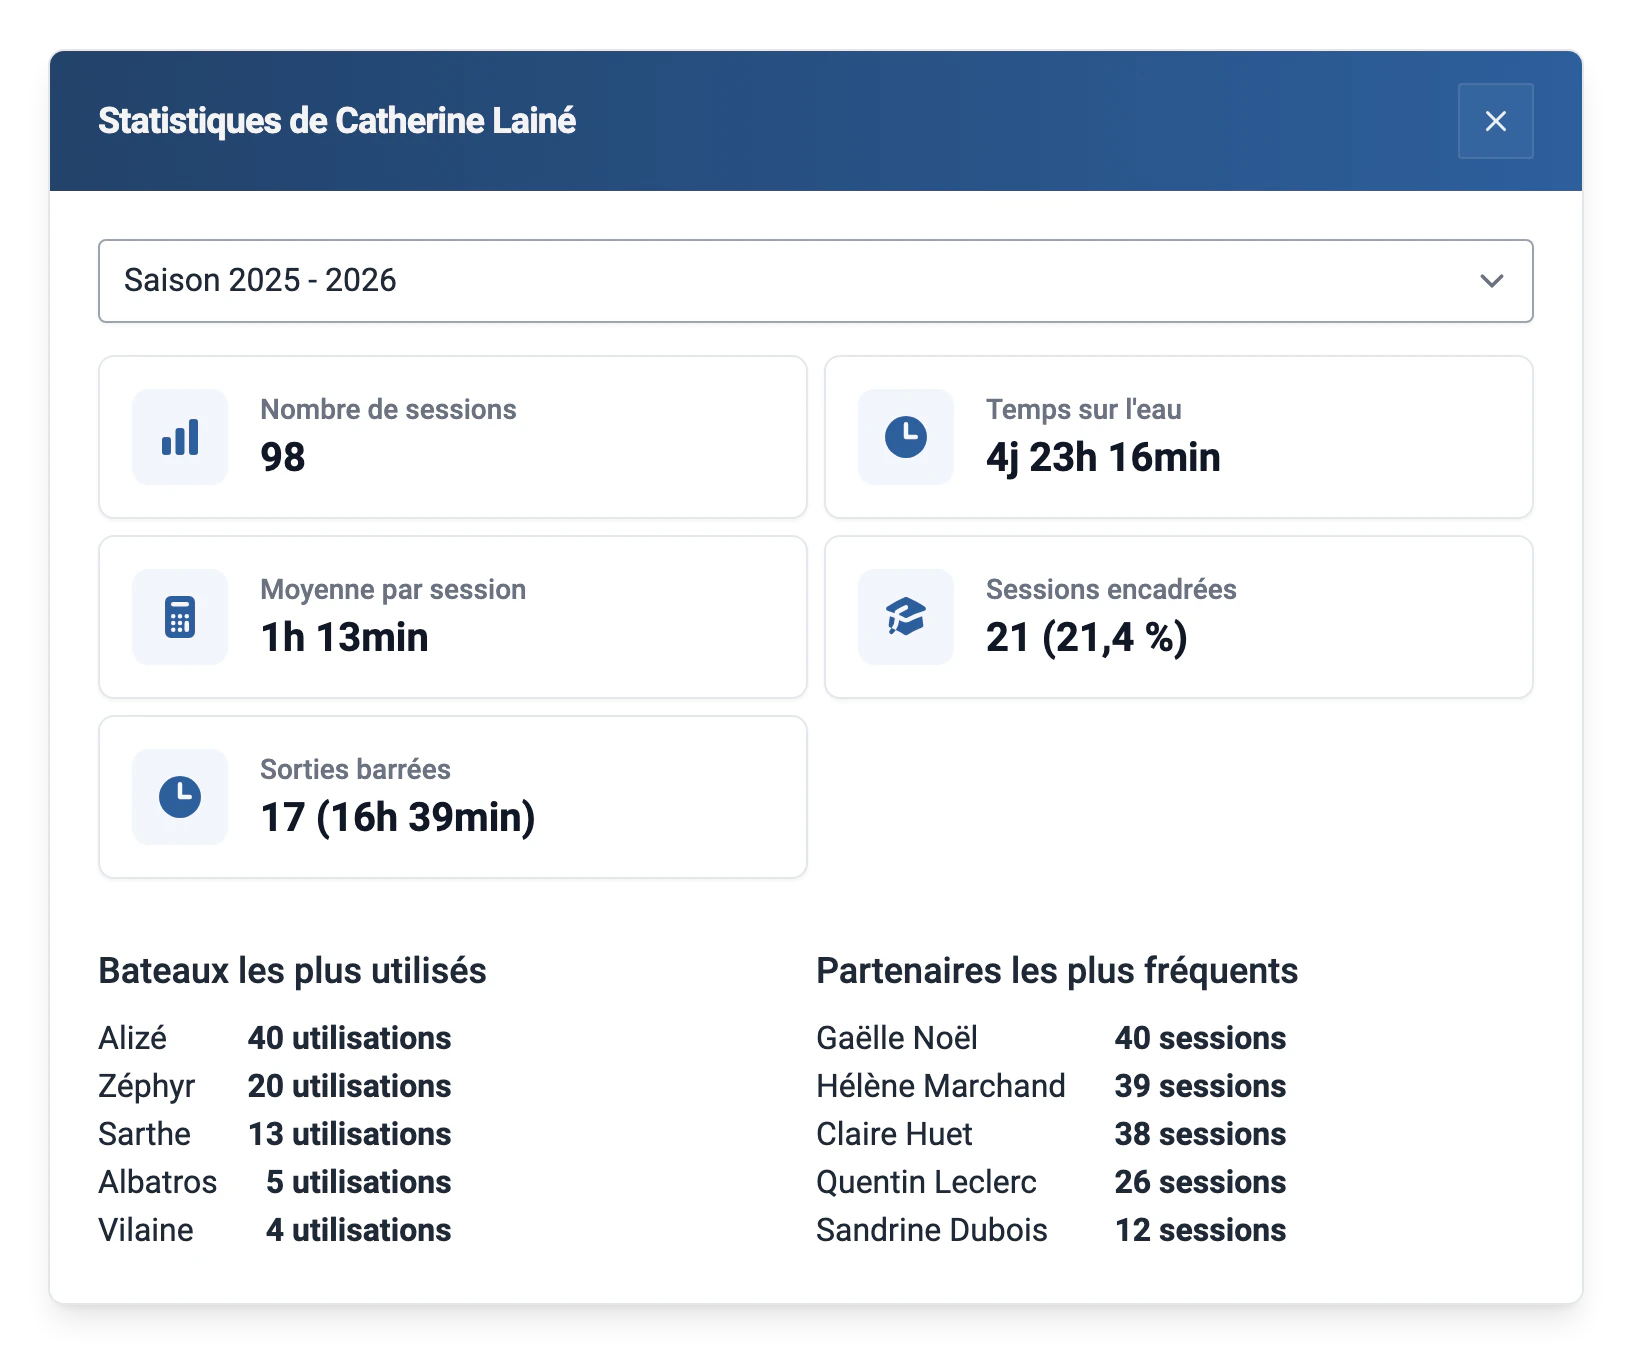The image size is (1632, 1352).
Task: Select the boat name Sarthe
Action: coord(144,1134)
